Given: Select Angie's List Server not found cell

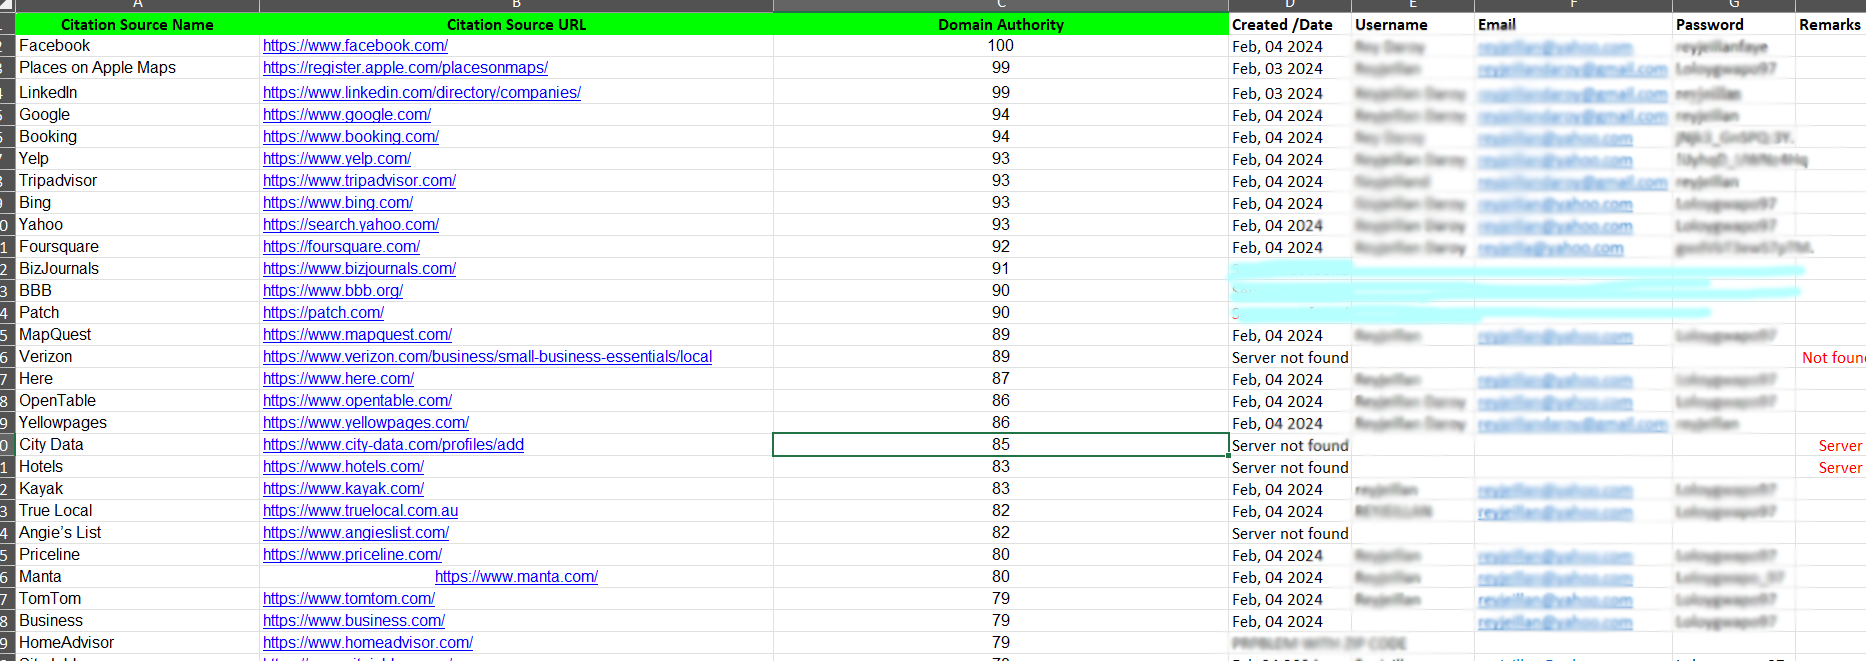Looking at the screenshot, I should pyautogui.click(x=1290, y=533).
